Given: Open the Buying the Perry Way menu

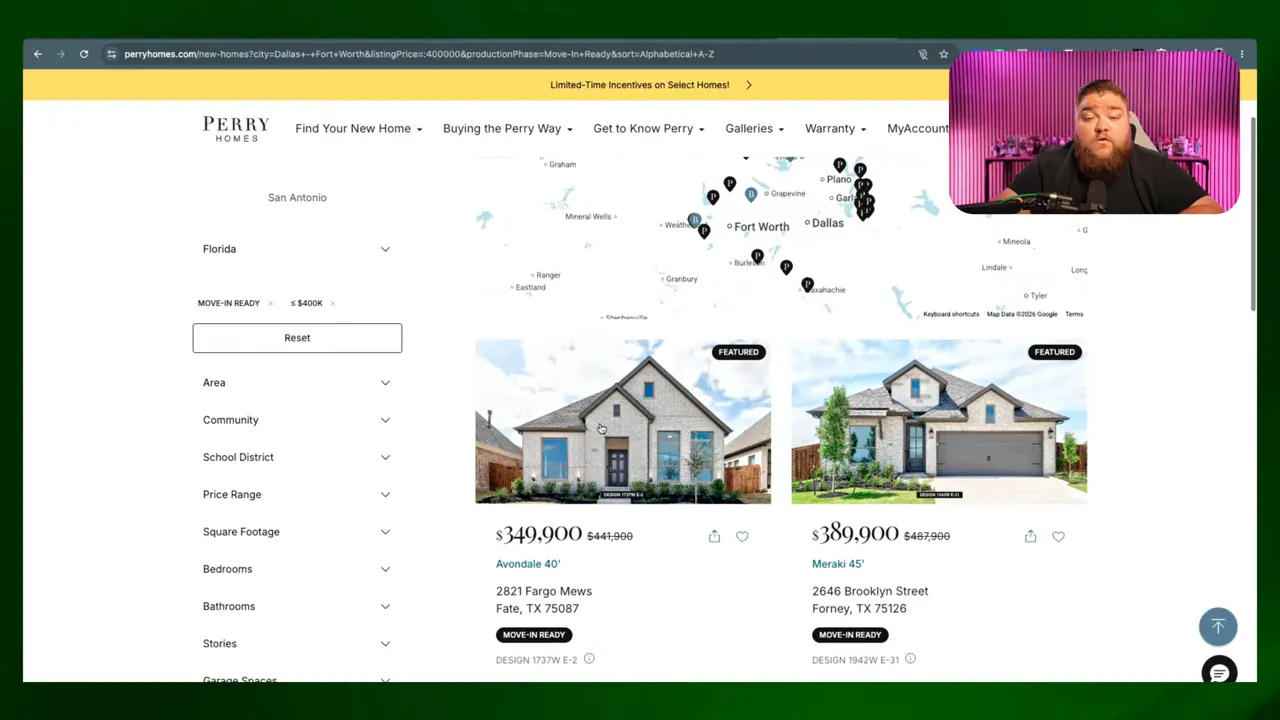Looking at the screenshot, I should coord(507,128).
